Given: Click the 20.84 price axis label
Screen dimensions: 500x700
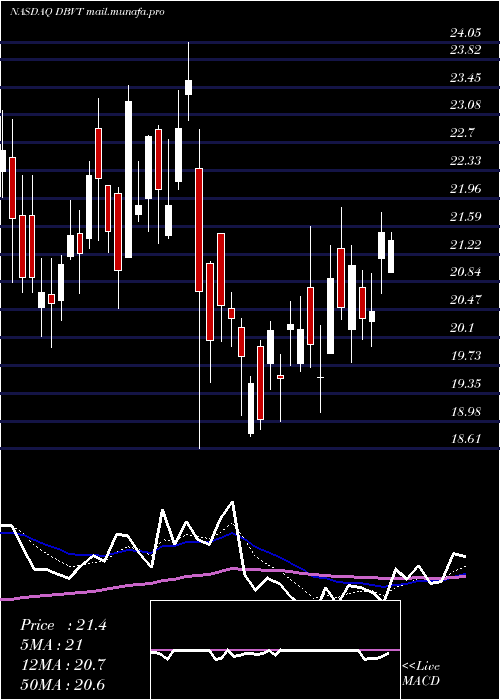Looking at the screenshot, I should point(465,272).
